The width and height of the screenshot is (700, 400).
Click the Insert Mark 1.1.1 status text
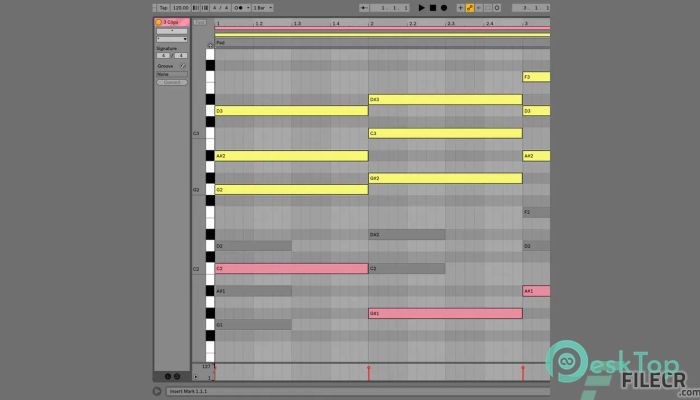(x=188, y=392)
